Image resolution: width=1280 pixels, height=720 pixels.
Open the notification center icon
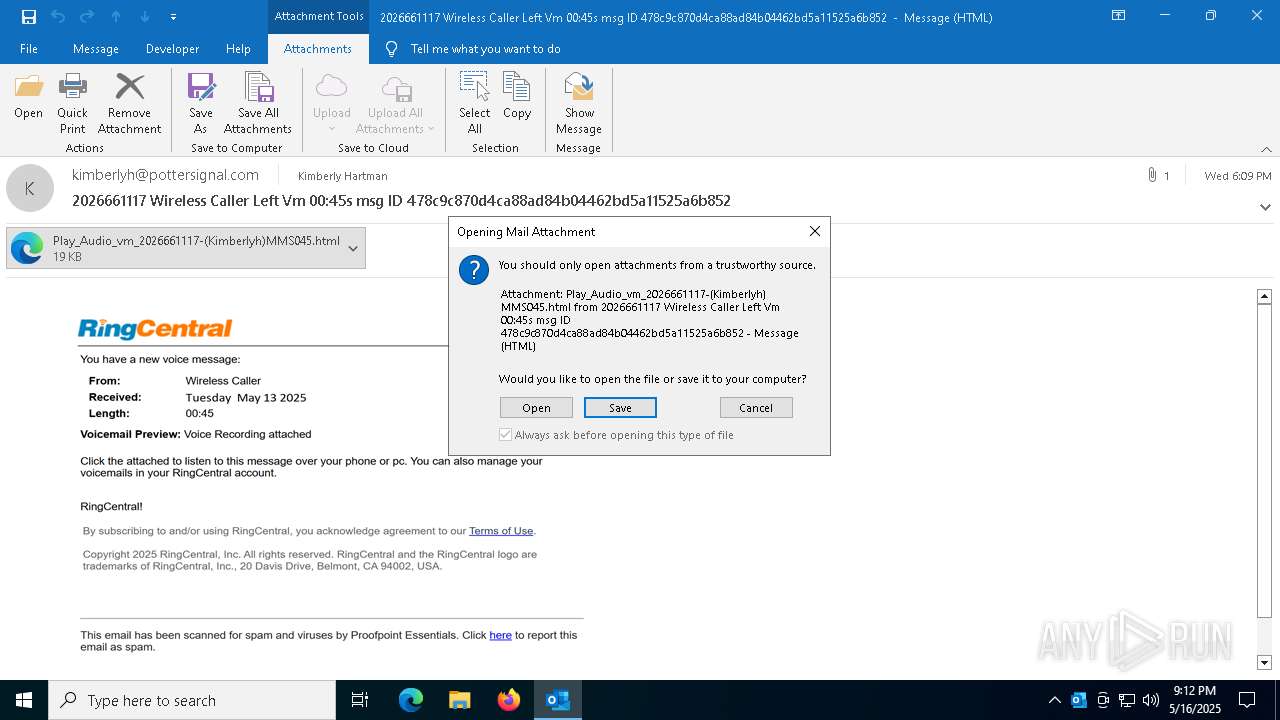pyautogui.click(x=1247, y=700)
